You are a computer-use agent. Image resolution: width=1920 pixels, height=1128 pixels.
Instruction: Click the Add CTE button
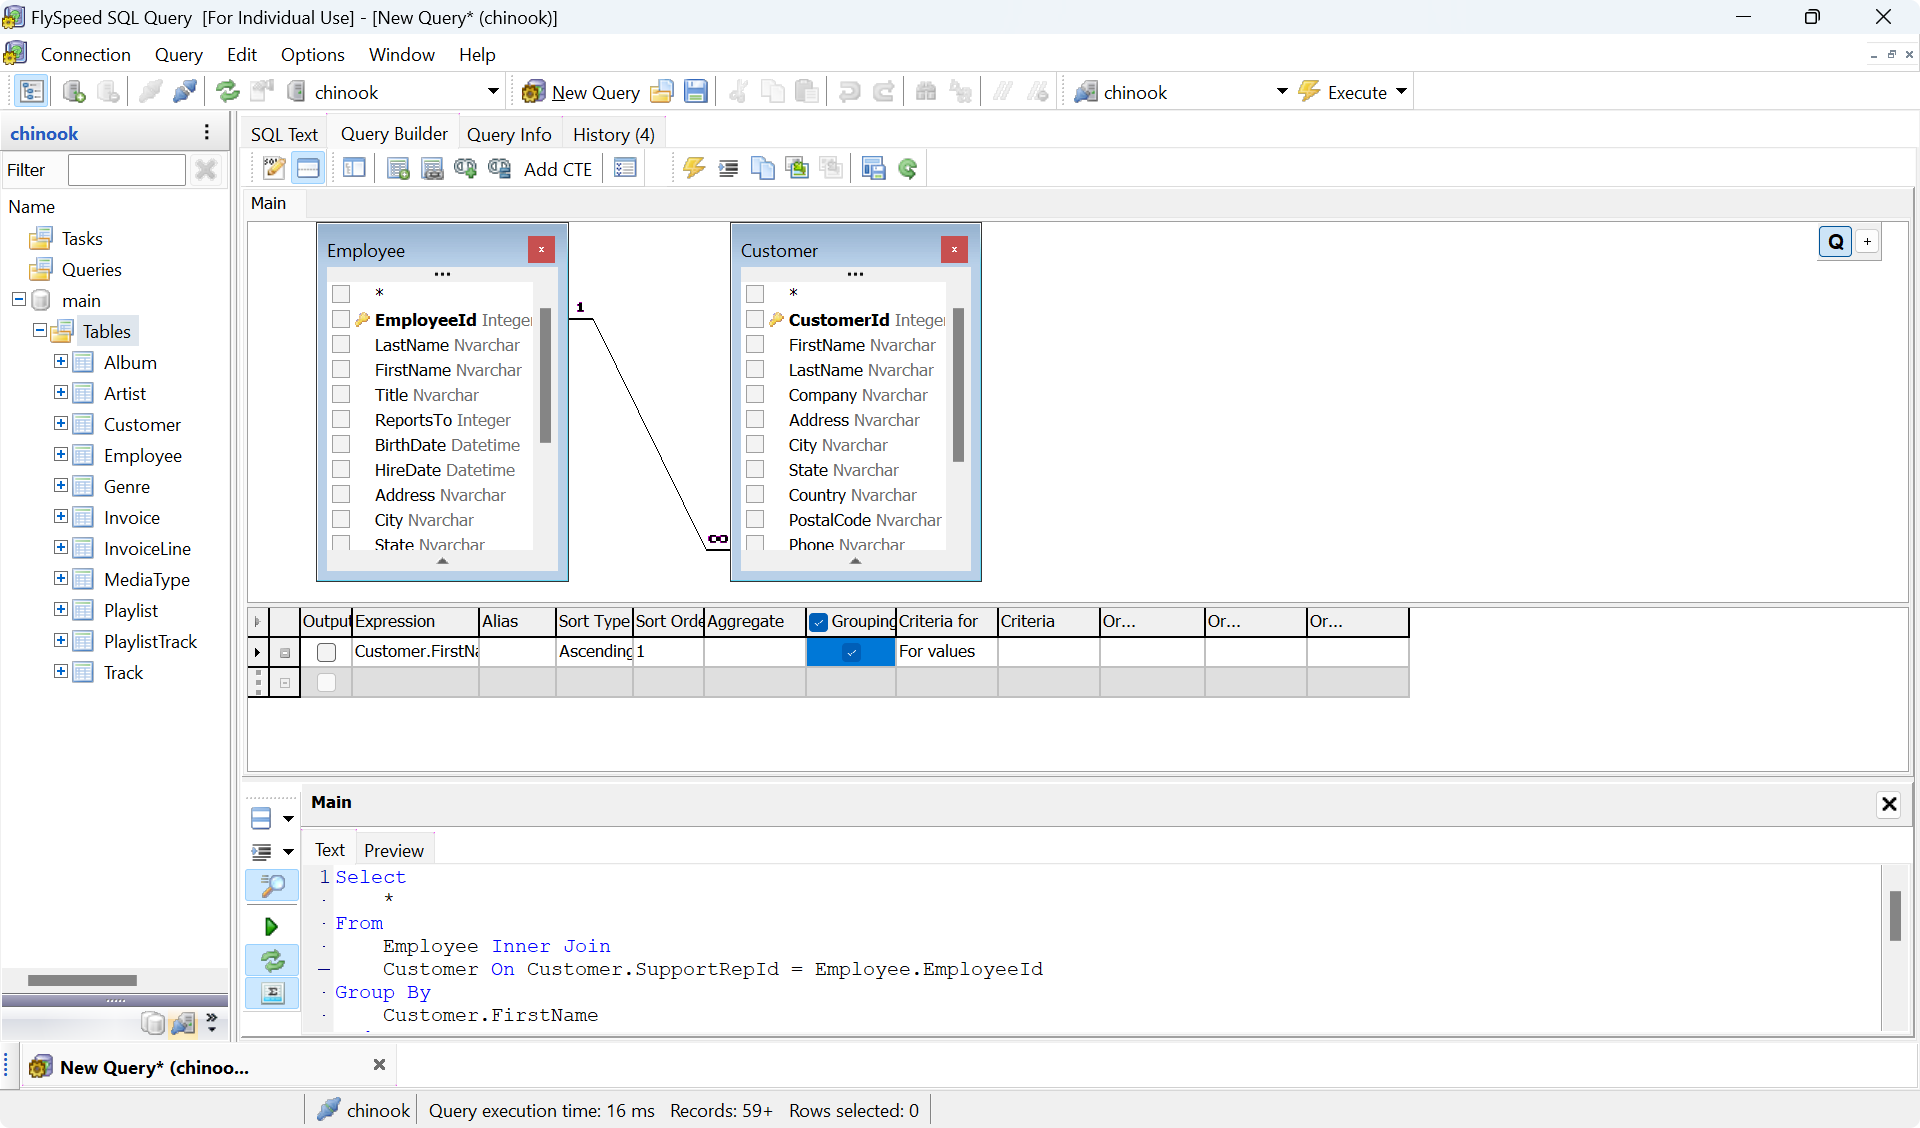click(557, 169)
